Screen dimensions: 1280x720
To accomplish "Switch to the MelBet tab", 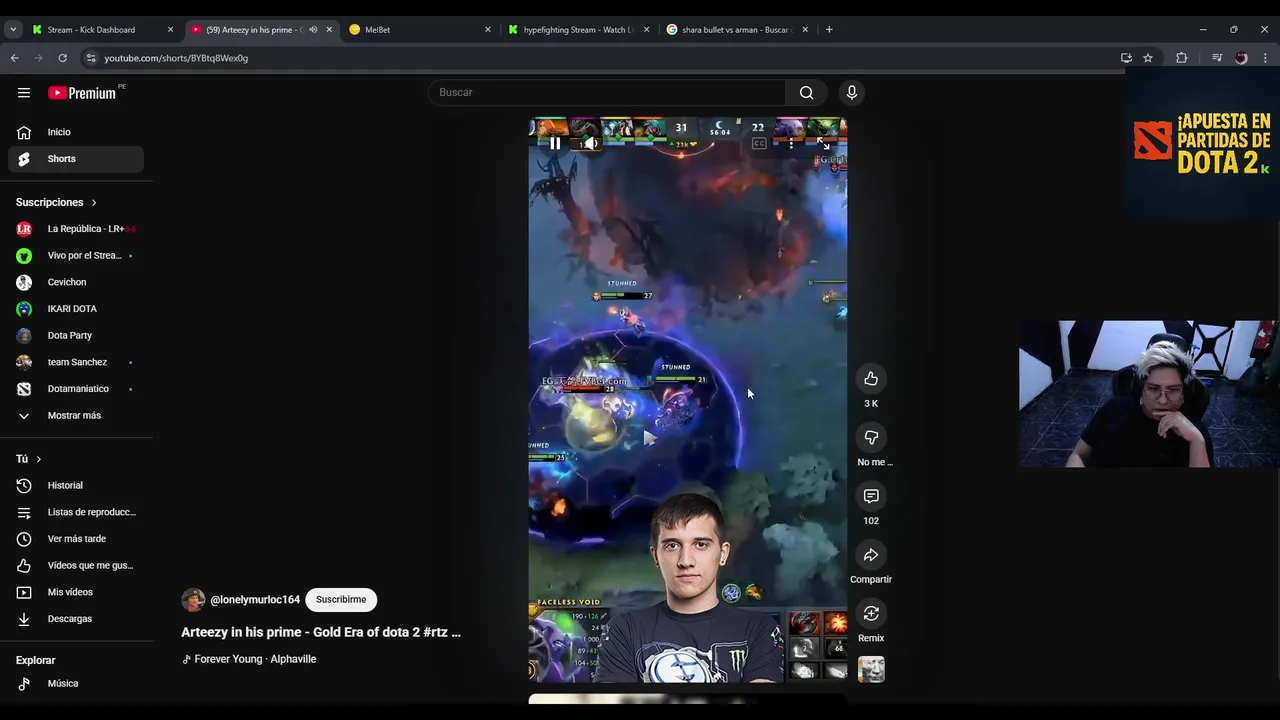I will [420, 30].
